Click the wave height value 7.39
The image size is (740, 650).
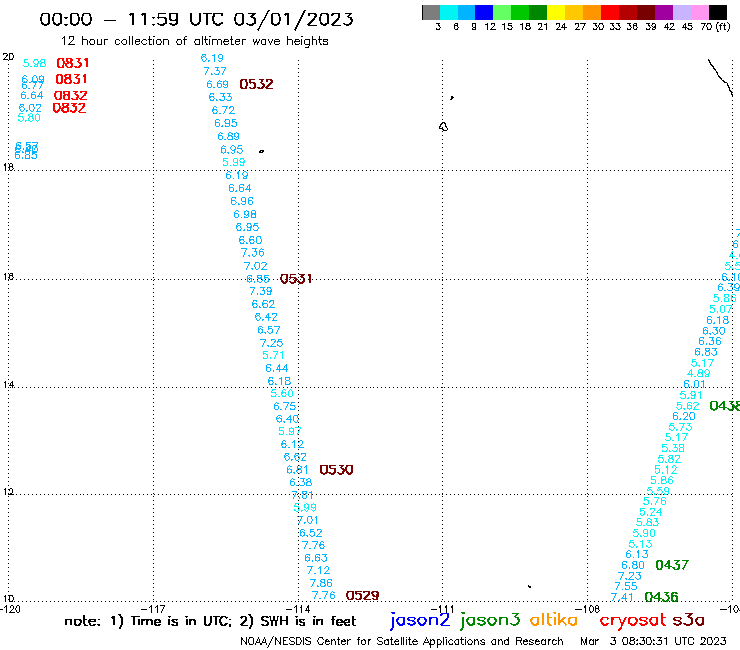pyautogui.click(x=261, y=292)
